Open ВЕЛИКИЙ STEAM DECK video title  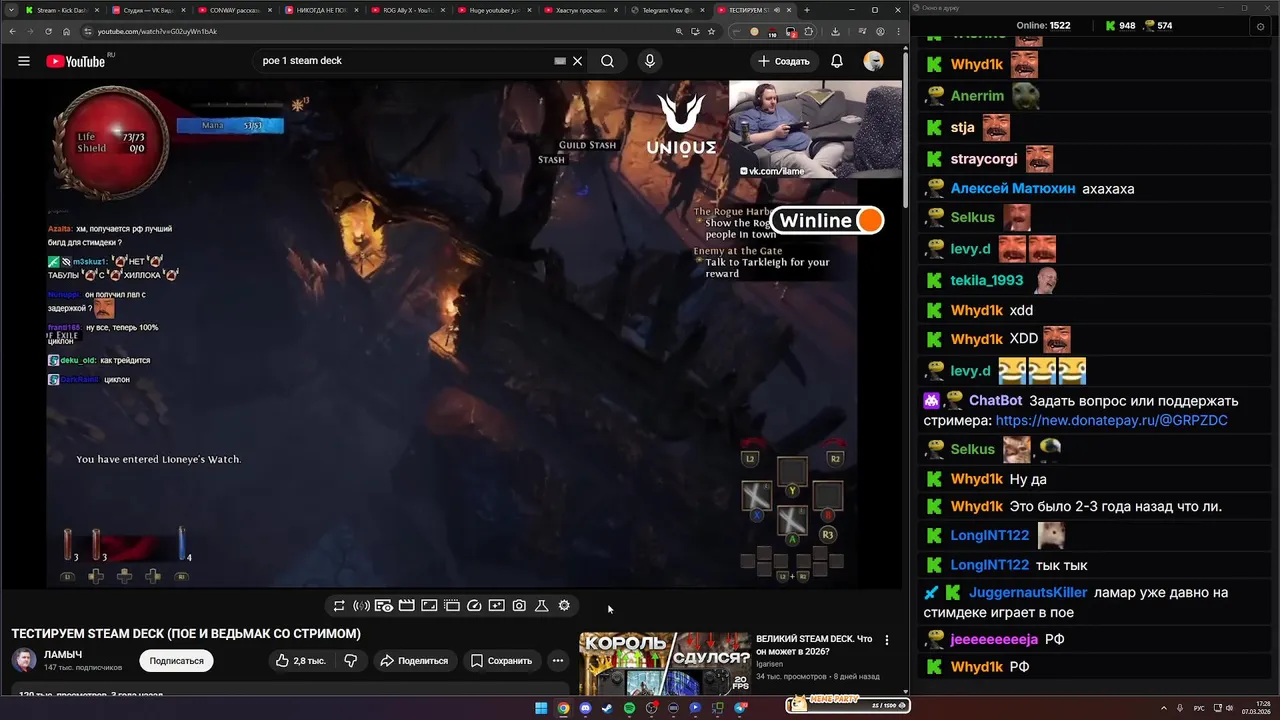pyautogui.click(x=814, y=644)
